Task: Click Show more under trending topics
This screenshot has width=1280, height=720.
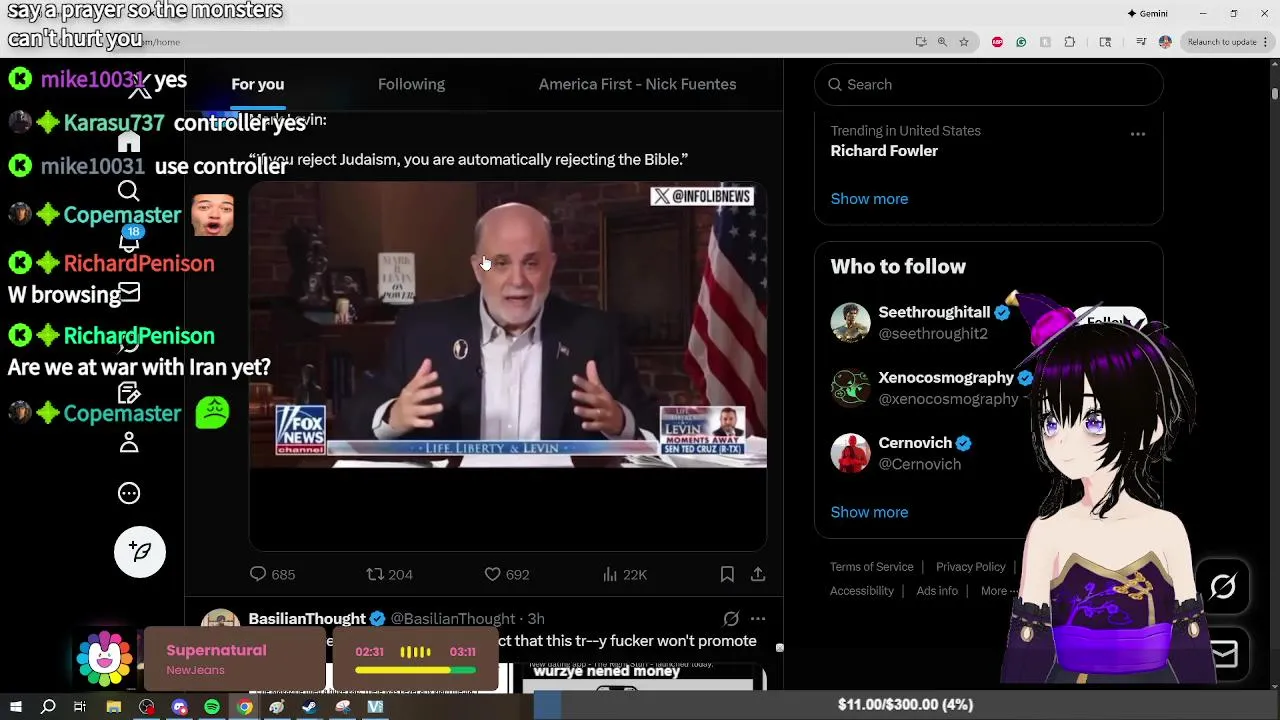Action: tap(869, 198)
